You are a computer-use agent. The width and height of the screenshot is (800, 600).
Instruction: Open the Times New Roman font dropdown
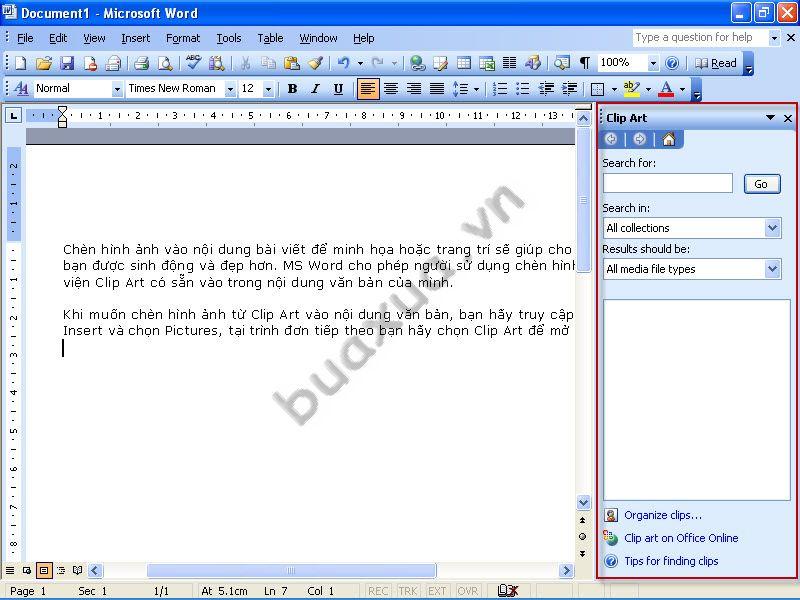231,89
